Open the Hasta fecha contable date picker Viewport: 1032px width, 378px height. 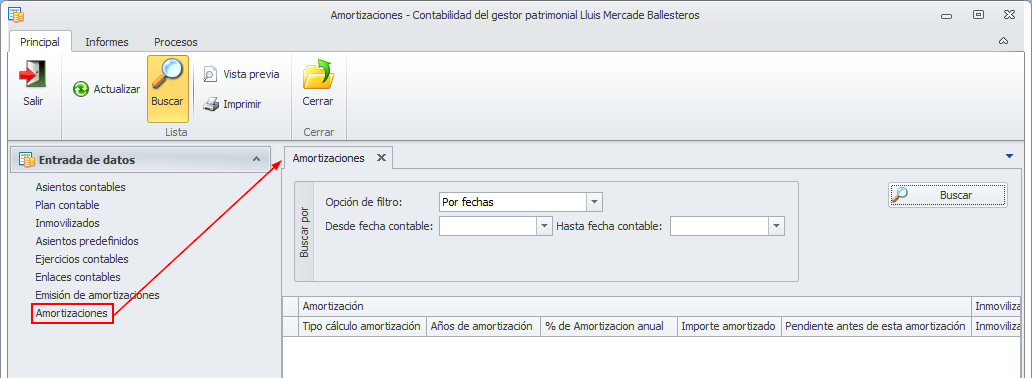pos(777,227)
